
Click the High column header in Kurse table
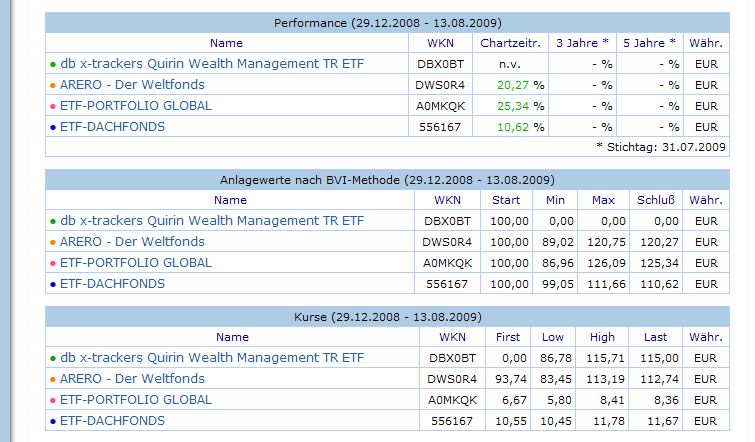pos(602,337)
